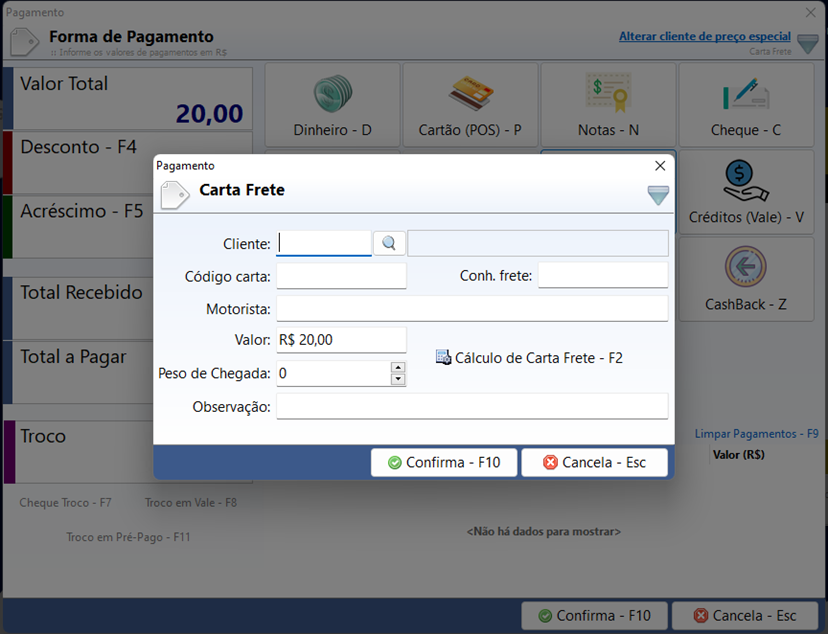Increase Peso de Chegada with up arrow
The height and width of the screenshot is (634, 828).
pyautogui.click(x=398, y=367)
